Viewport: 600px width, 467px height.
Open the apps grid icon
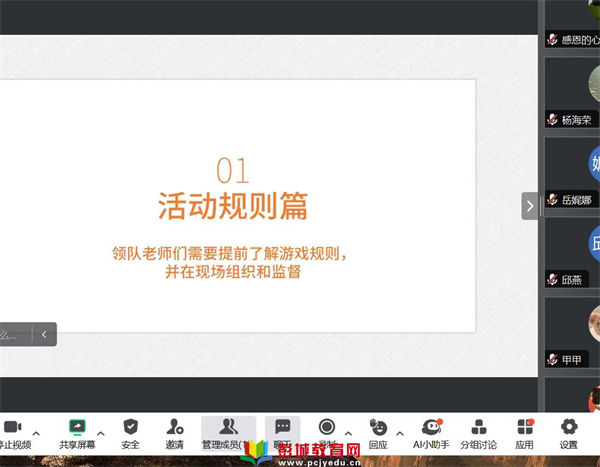pyautogui.click(x=525, y=426)
